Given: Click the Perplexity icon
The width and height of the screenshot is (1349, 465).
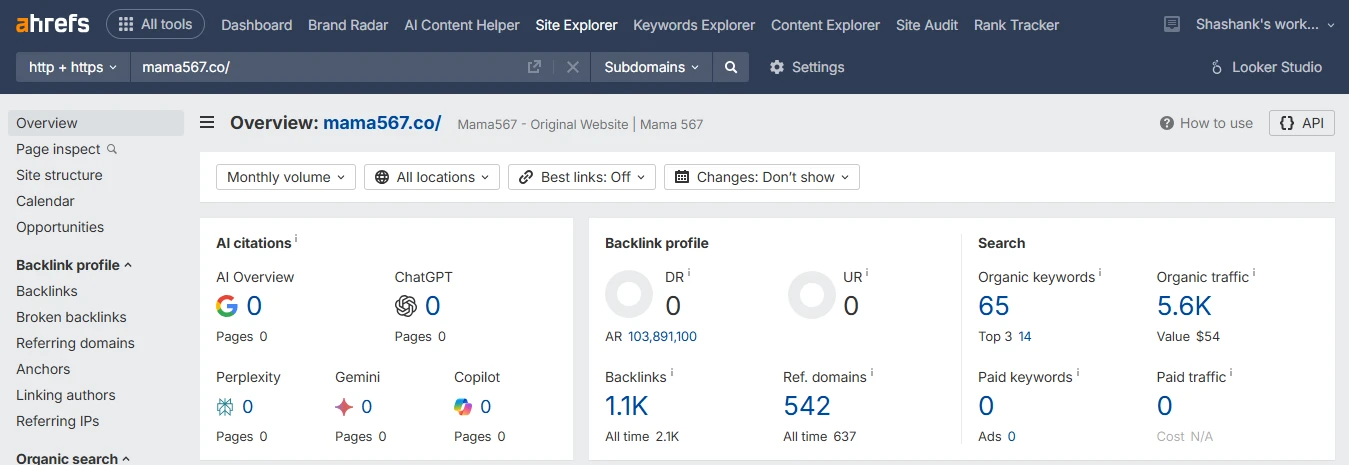Looking at the screenshot, I should (x=225, y=407).
